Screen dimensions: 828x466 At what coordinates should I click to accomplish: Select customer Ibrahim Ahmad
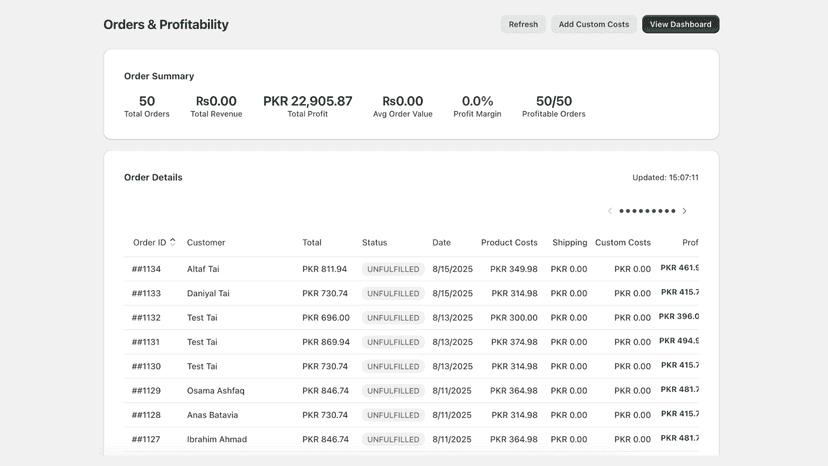pos(217,439)
